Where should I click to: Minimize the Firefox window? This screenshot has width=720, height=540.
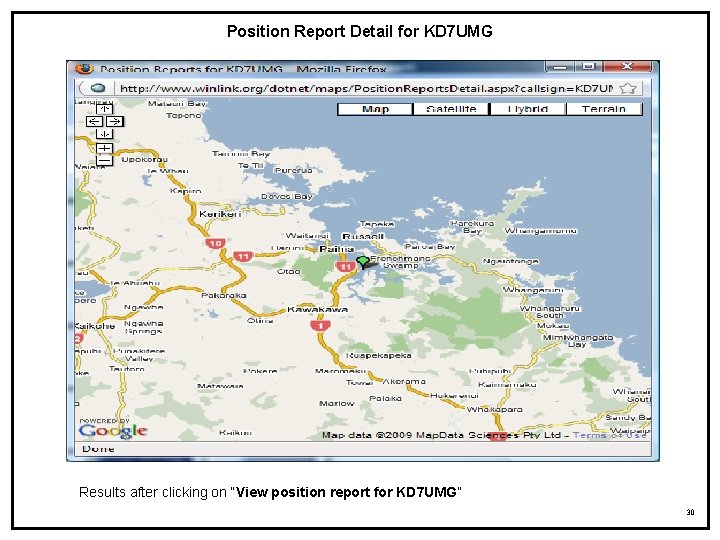click(559, 67)
